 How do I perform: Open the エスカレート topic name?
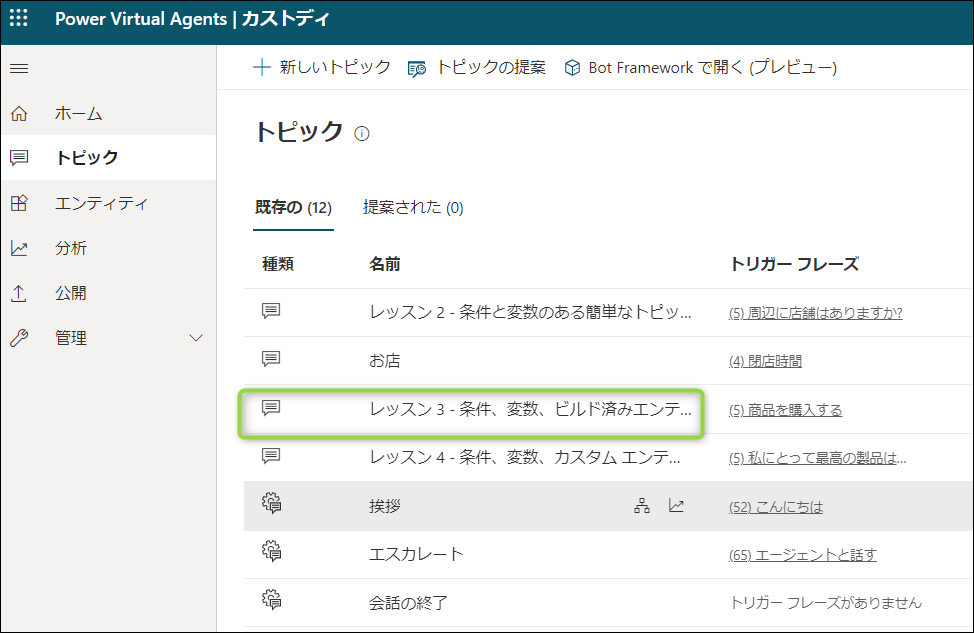(x=416, y=554)
